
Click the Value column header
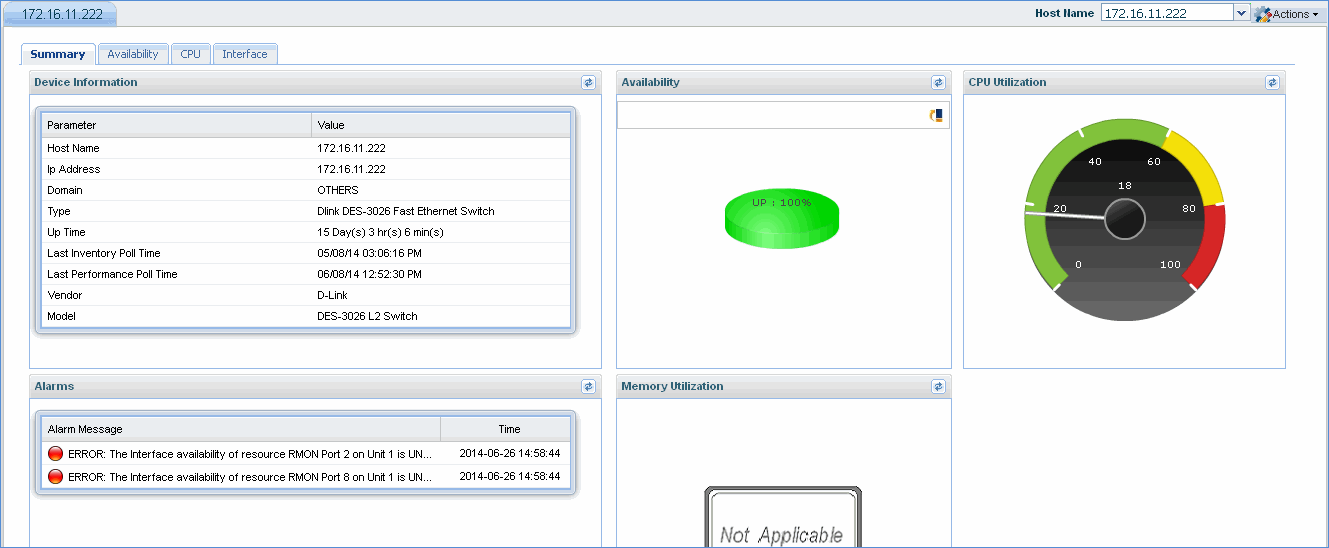[x=441, y=125]
